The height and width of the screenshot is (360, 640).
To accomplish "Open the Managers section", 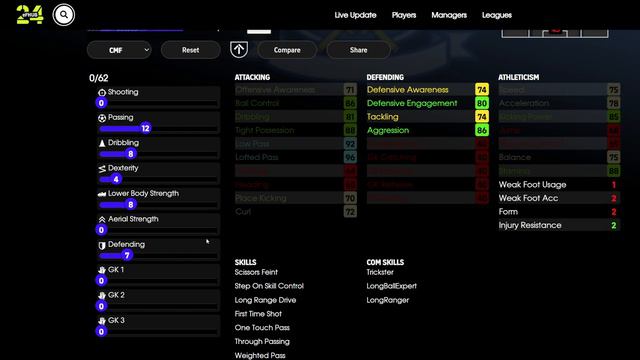I will click(x=449, y=15).
